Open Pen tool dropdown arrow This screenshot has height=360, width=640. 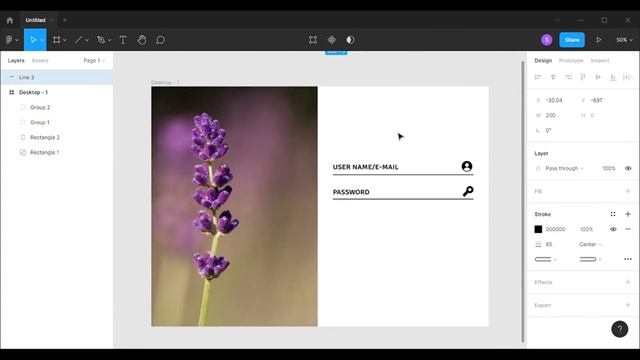coord(109,40)
